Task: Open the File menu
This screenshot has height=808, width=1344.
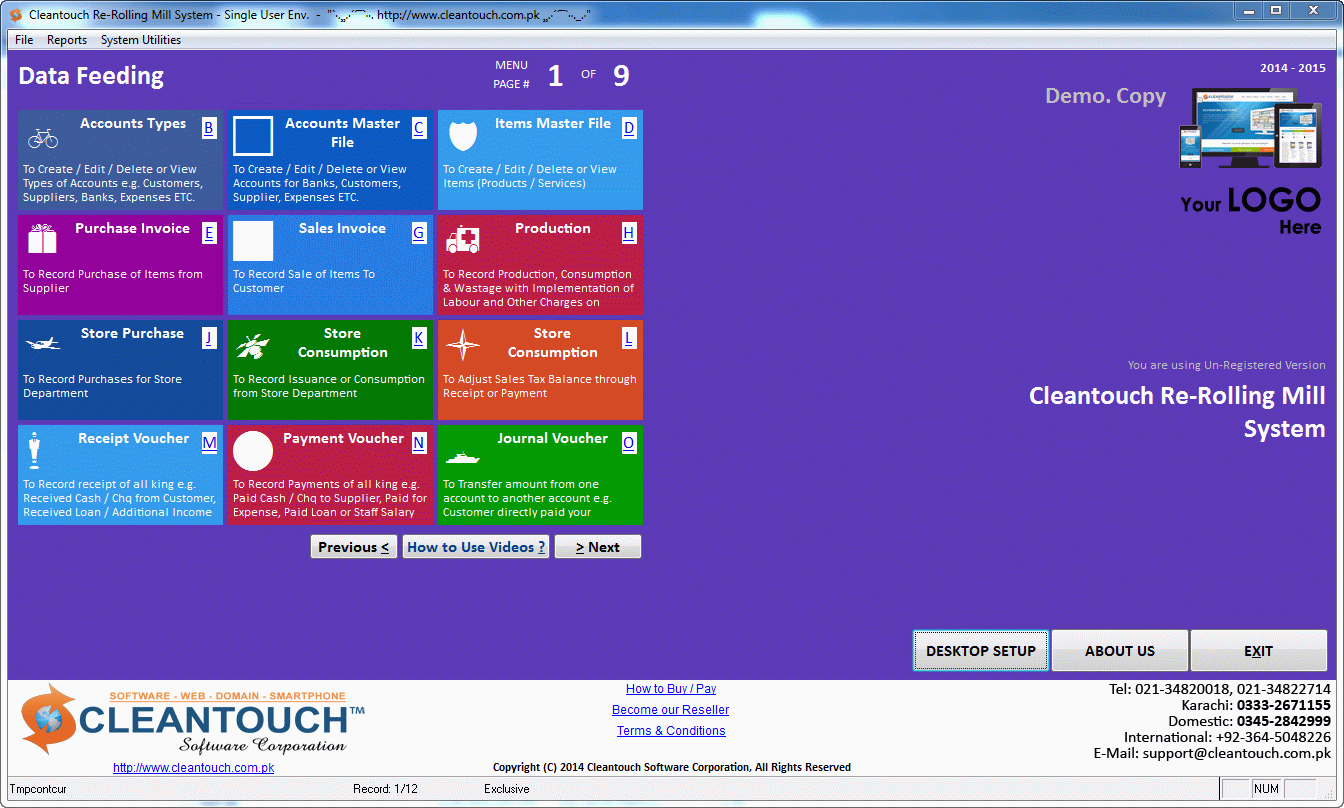Action: (24, 40)
